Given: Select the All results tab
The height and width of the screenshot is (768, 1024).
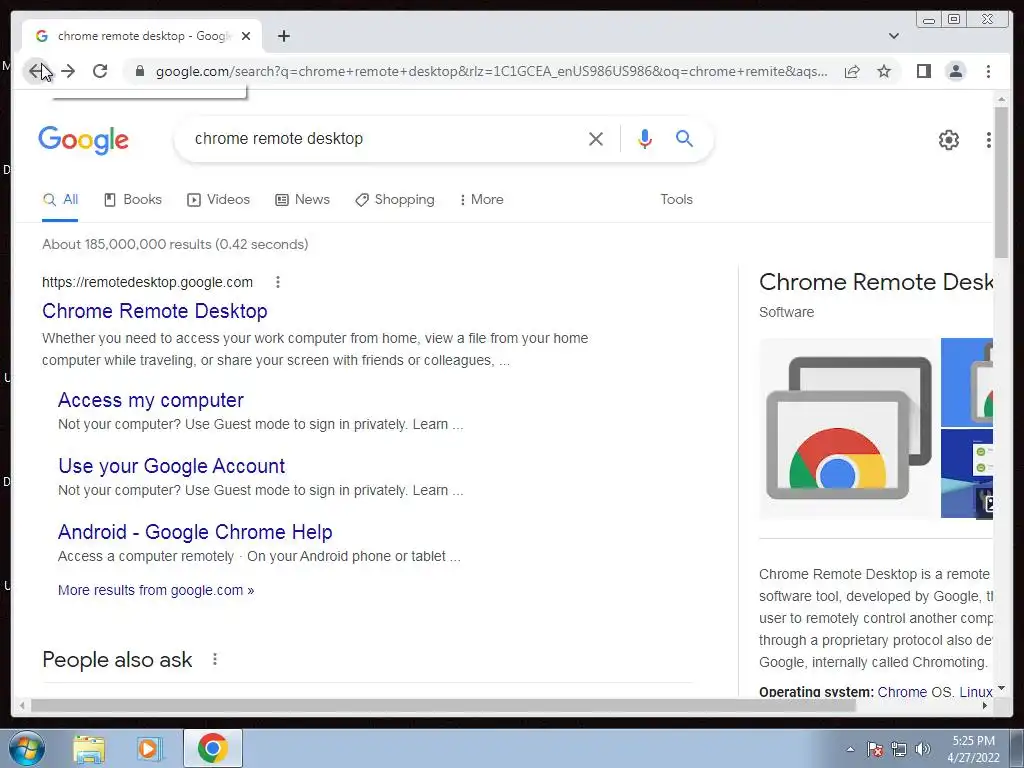Looking at the screenshot, I should pos(60,200).
